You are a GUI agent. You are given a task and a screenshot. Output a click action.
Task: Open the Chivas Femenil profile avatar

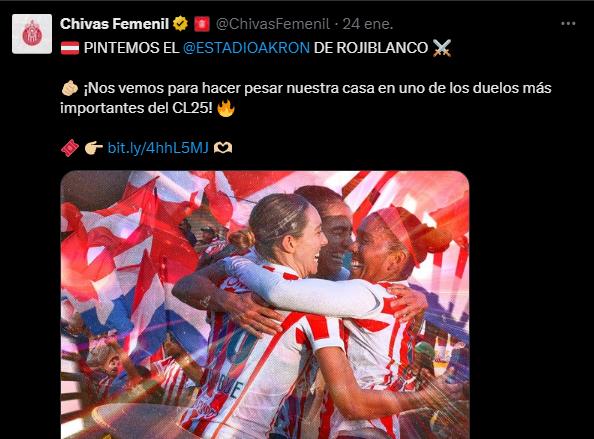point(32,34)
